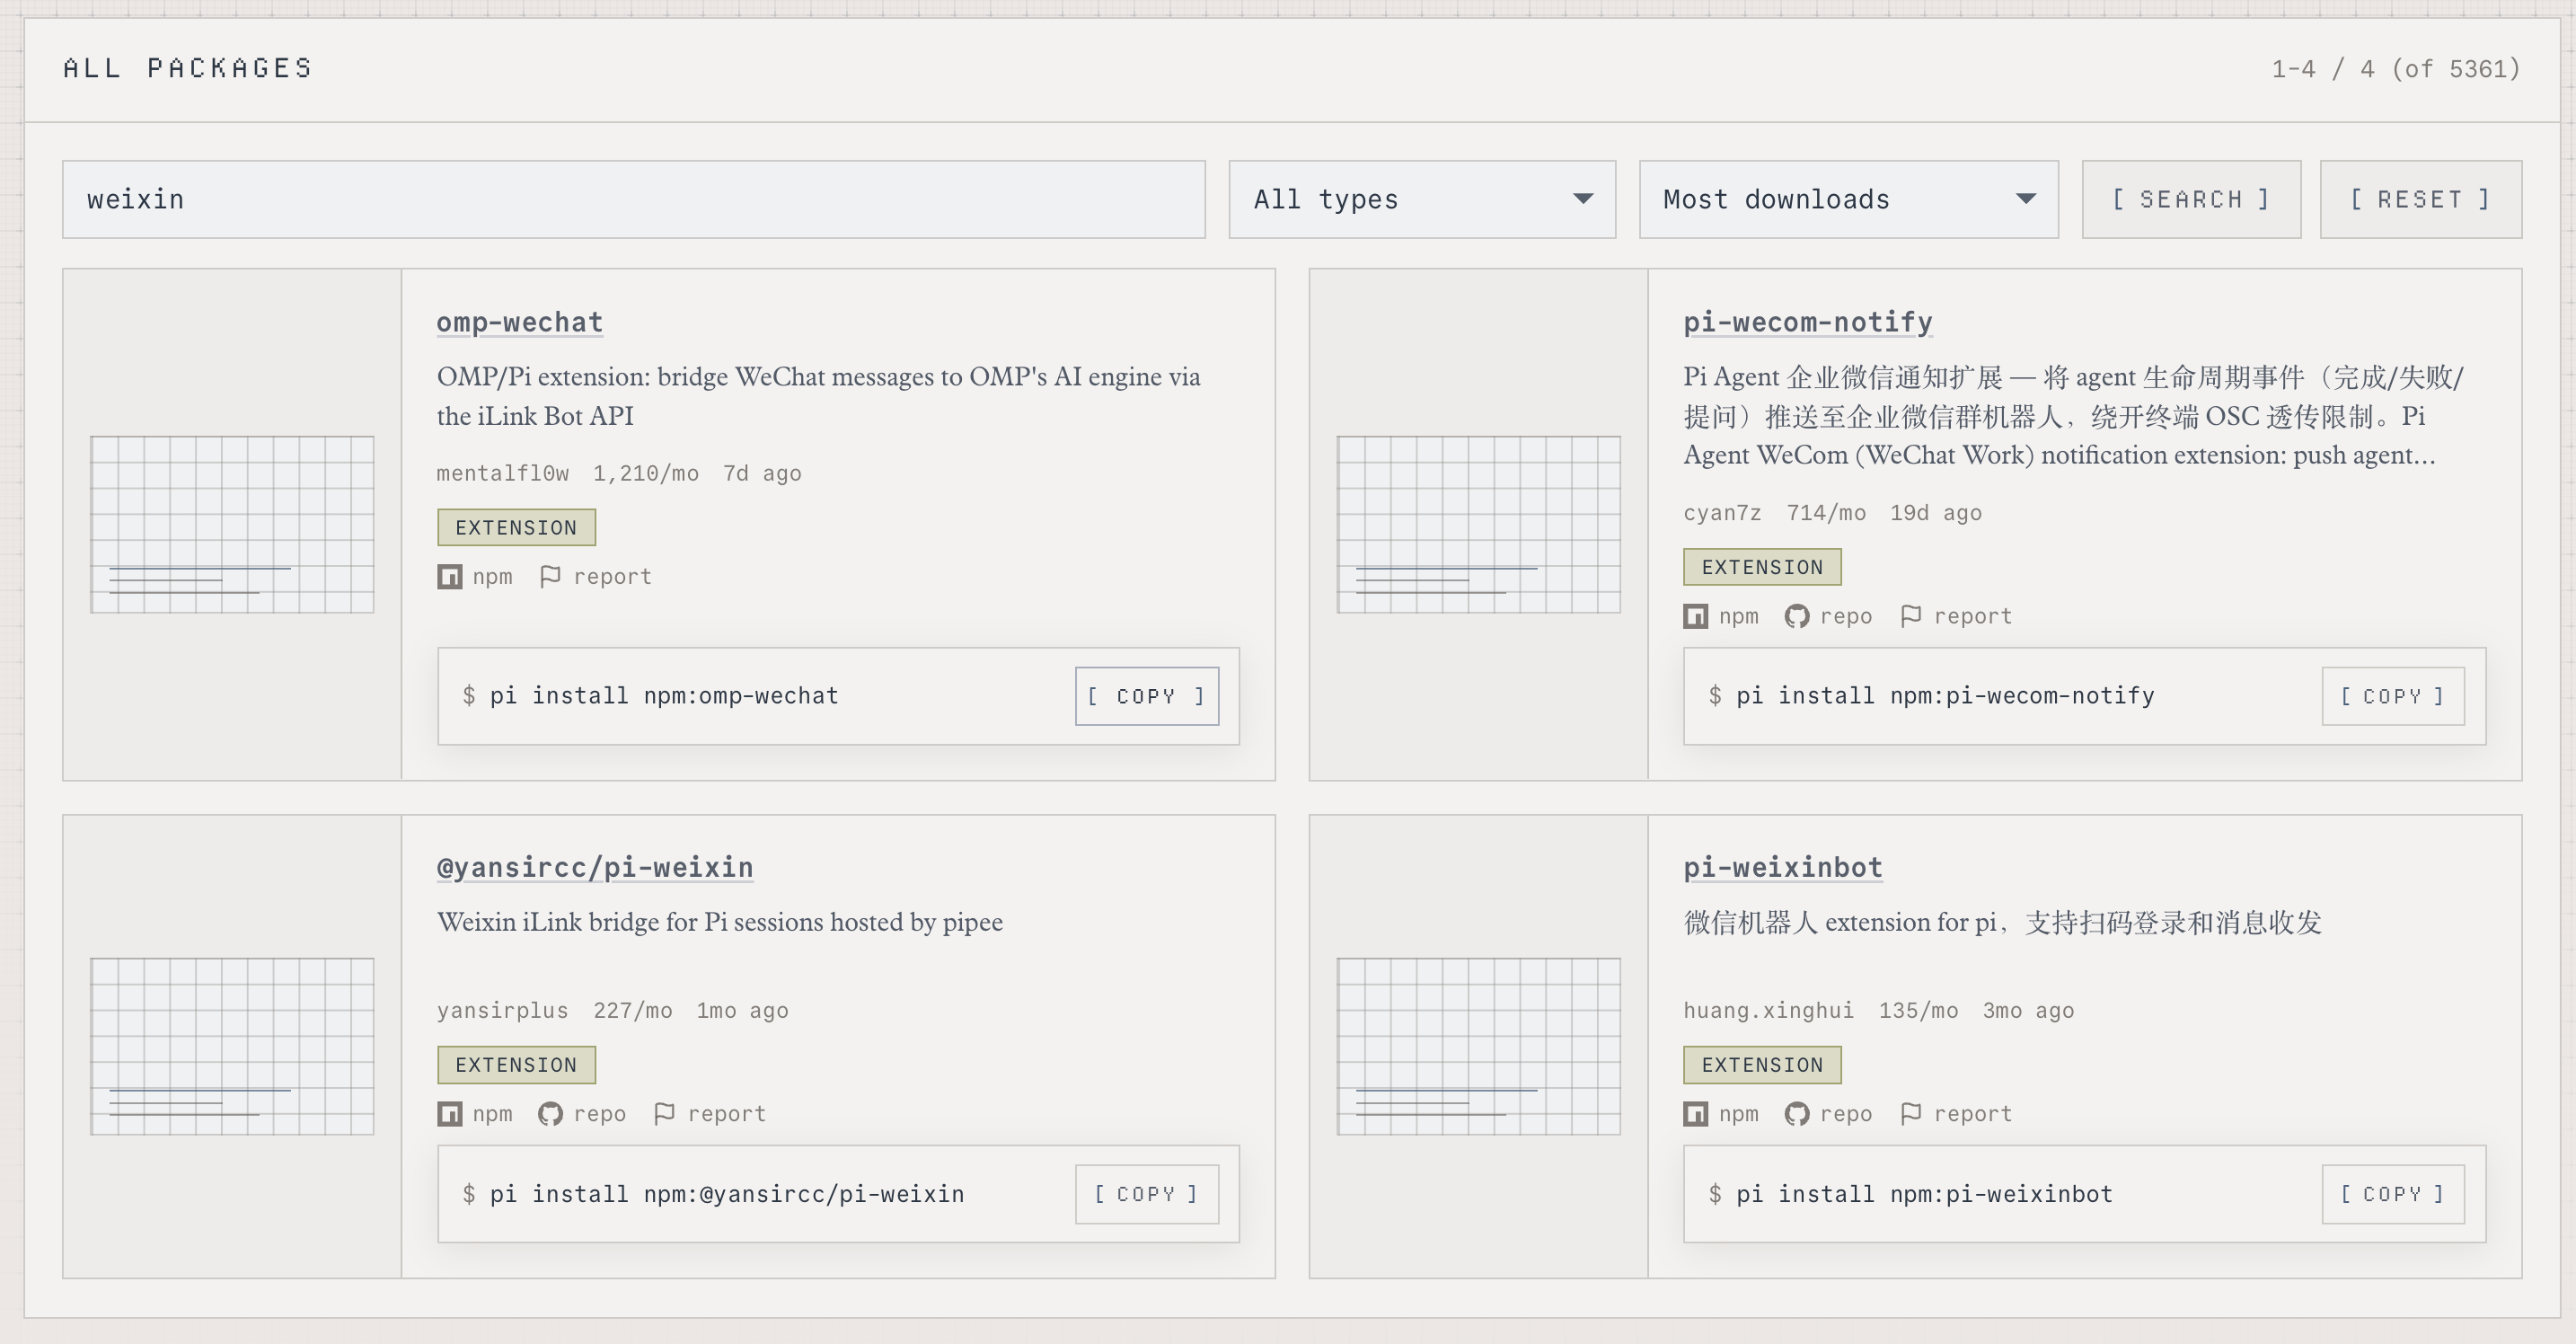The height and width of the screenshot is (1344, 2576).
Task: Click the npm icon for pi-wecom-notify
Action: [1696, 616]
